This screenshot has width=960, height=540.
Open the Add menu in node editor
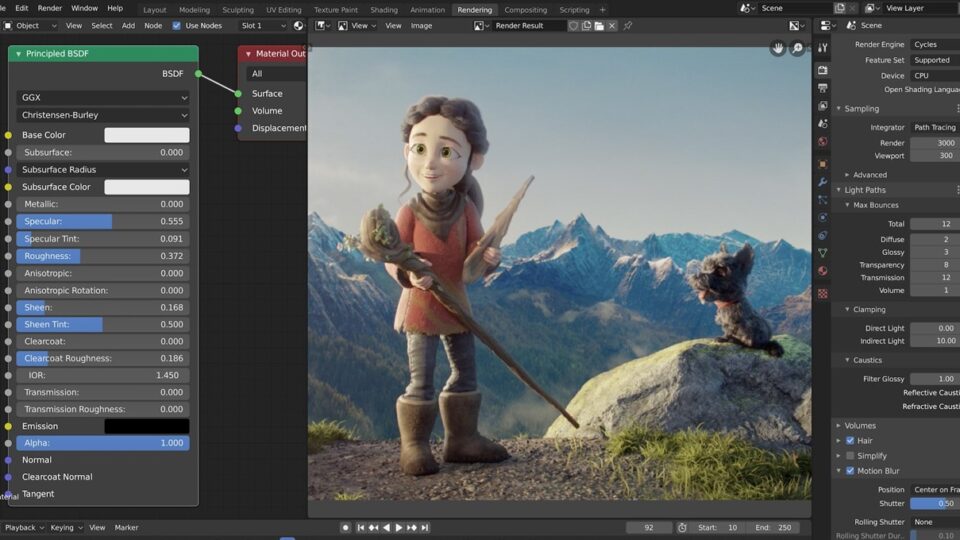[x=128, y=26]
